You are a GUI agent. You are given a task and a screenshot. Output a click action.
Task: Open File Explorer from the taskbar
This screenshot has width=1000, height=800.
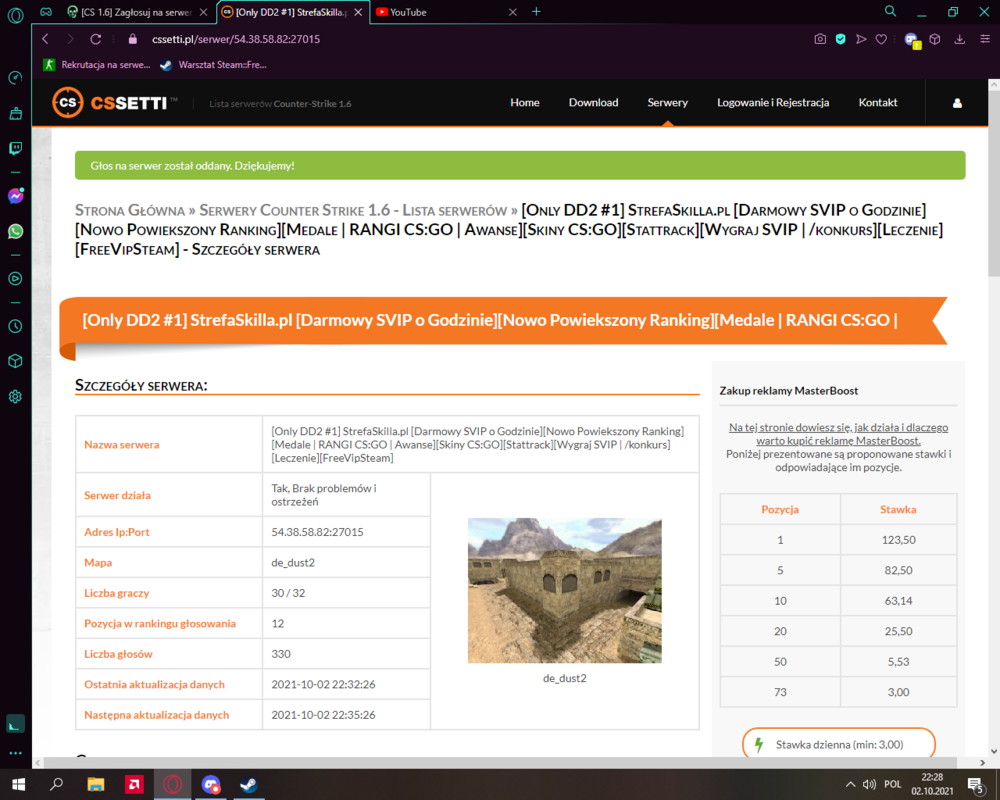point(96,784)
